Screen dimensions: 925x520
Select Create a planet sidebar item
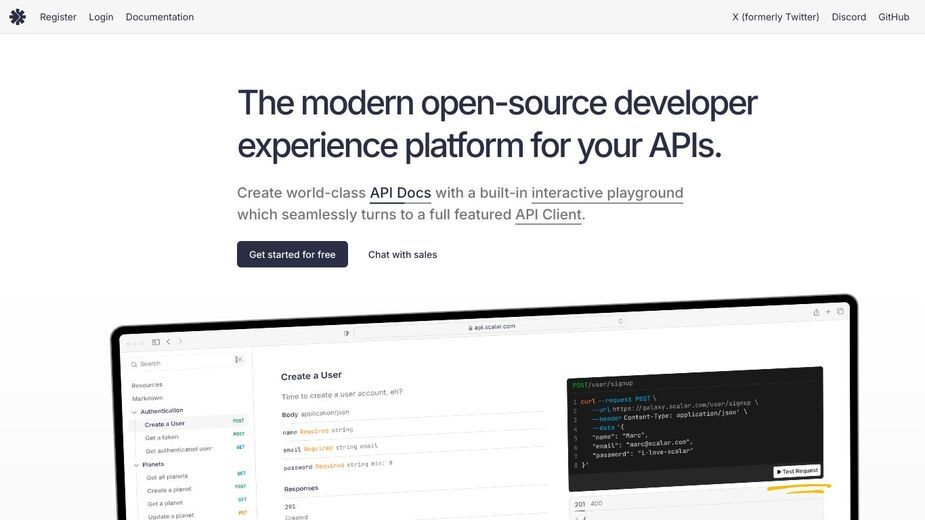(x=169, y=490)
